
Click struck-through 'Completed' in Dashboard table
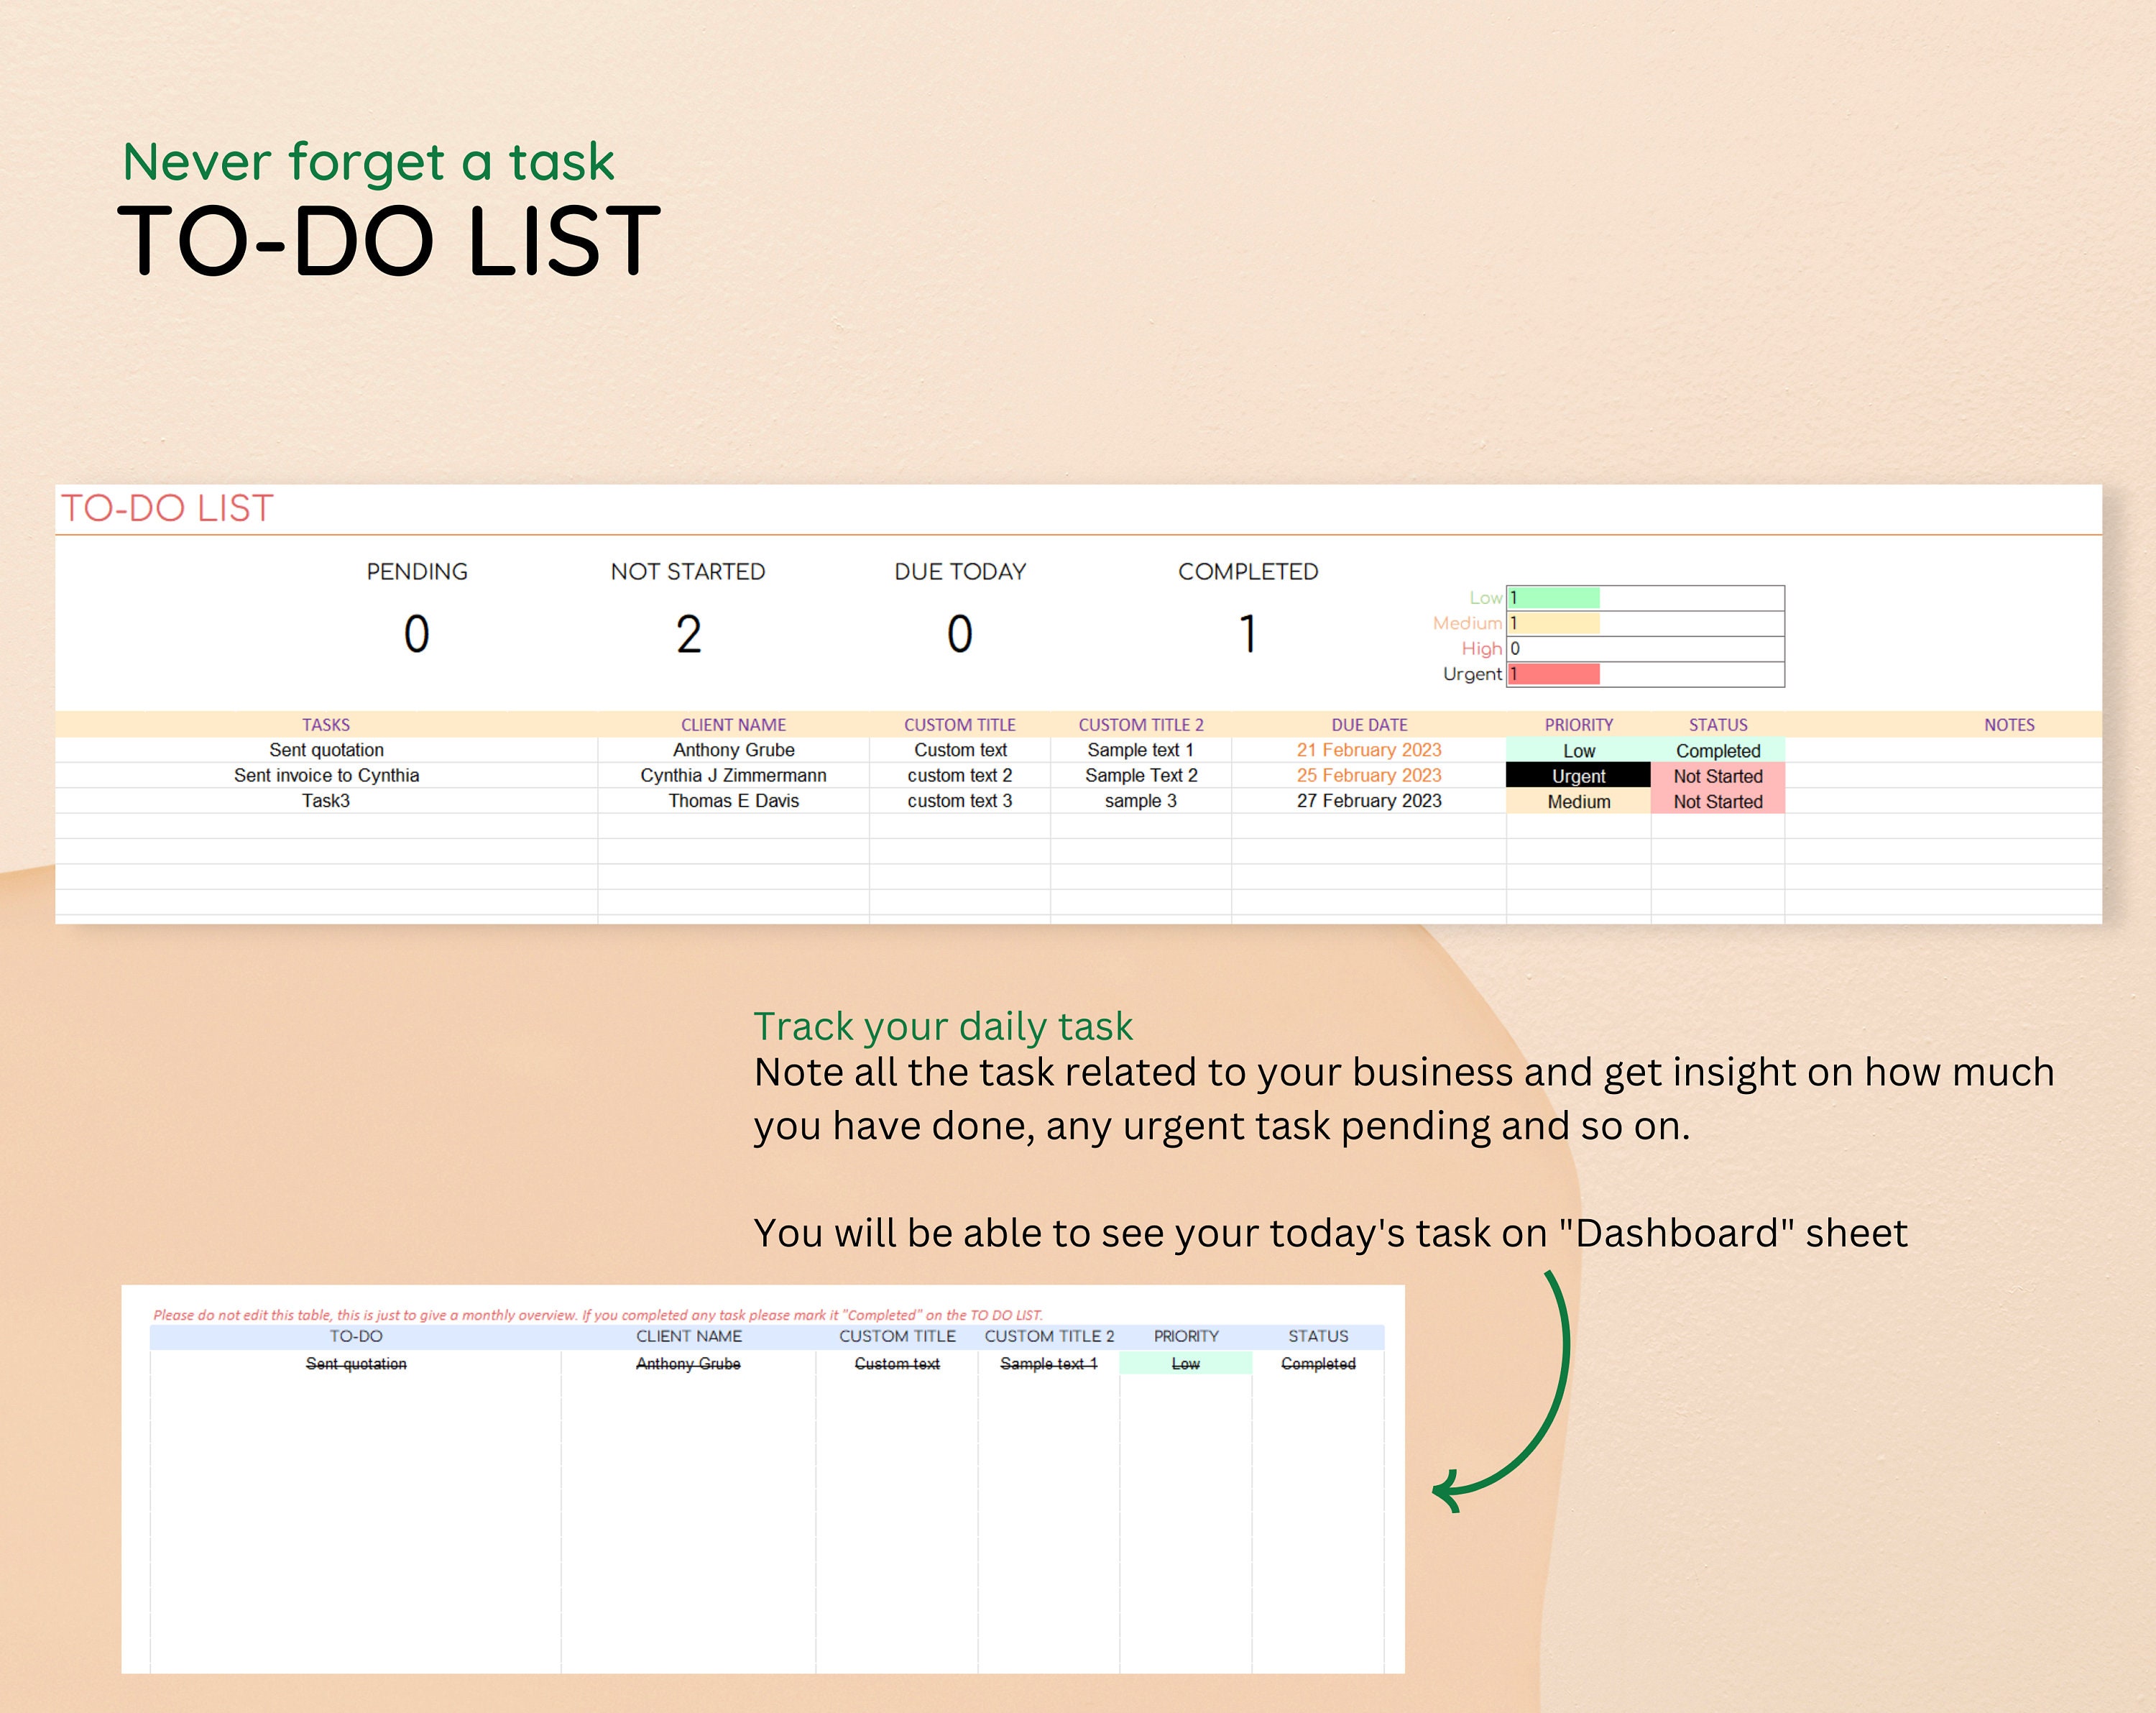click(1318, 1364)
